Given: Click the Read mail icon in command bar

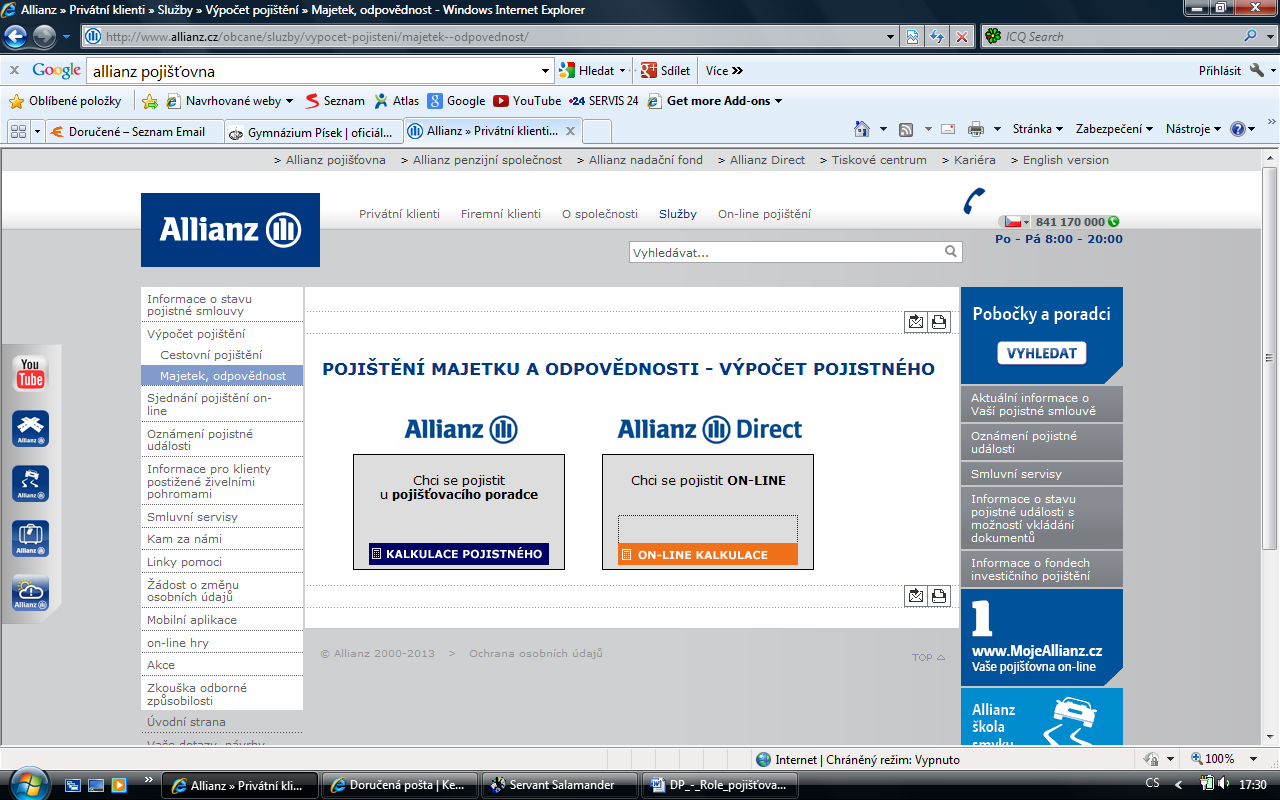Looking at the screenshot, I should [x=948, y=129].
